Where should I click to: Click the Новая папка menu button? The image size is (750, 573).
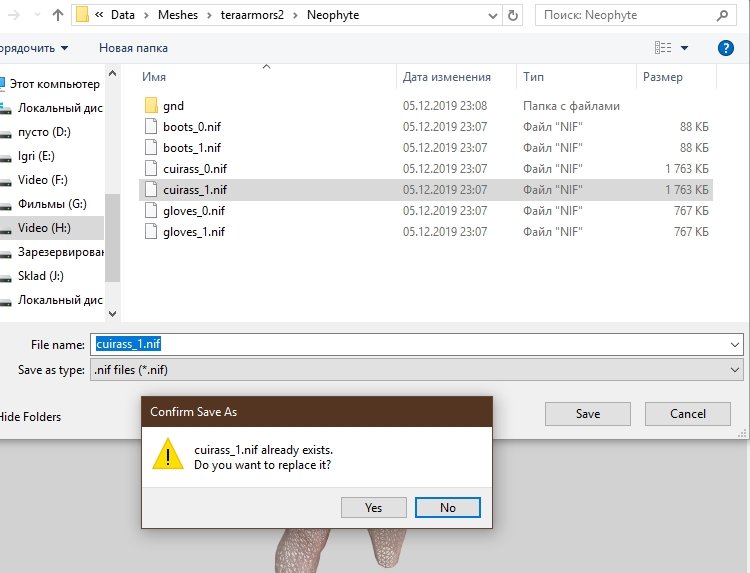(x=133, y=48)
